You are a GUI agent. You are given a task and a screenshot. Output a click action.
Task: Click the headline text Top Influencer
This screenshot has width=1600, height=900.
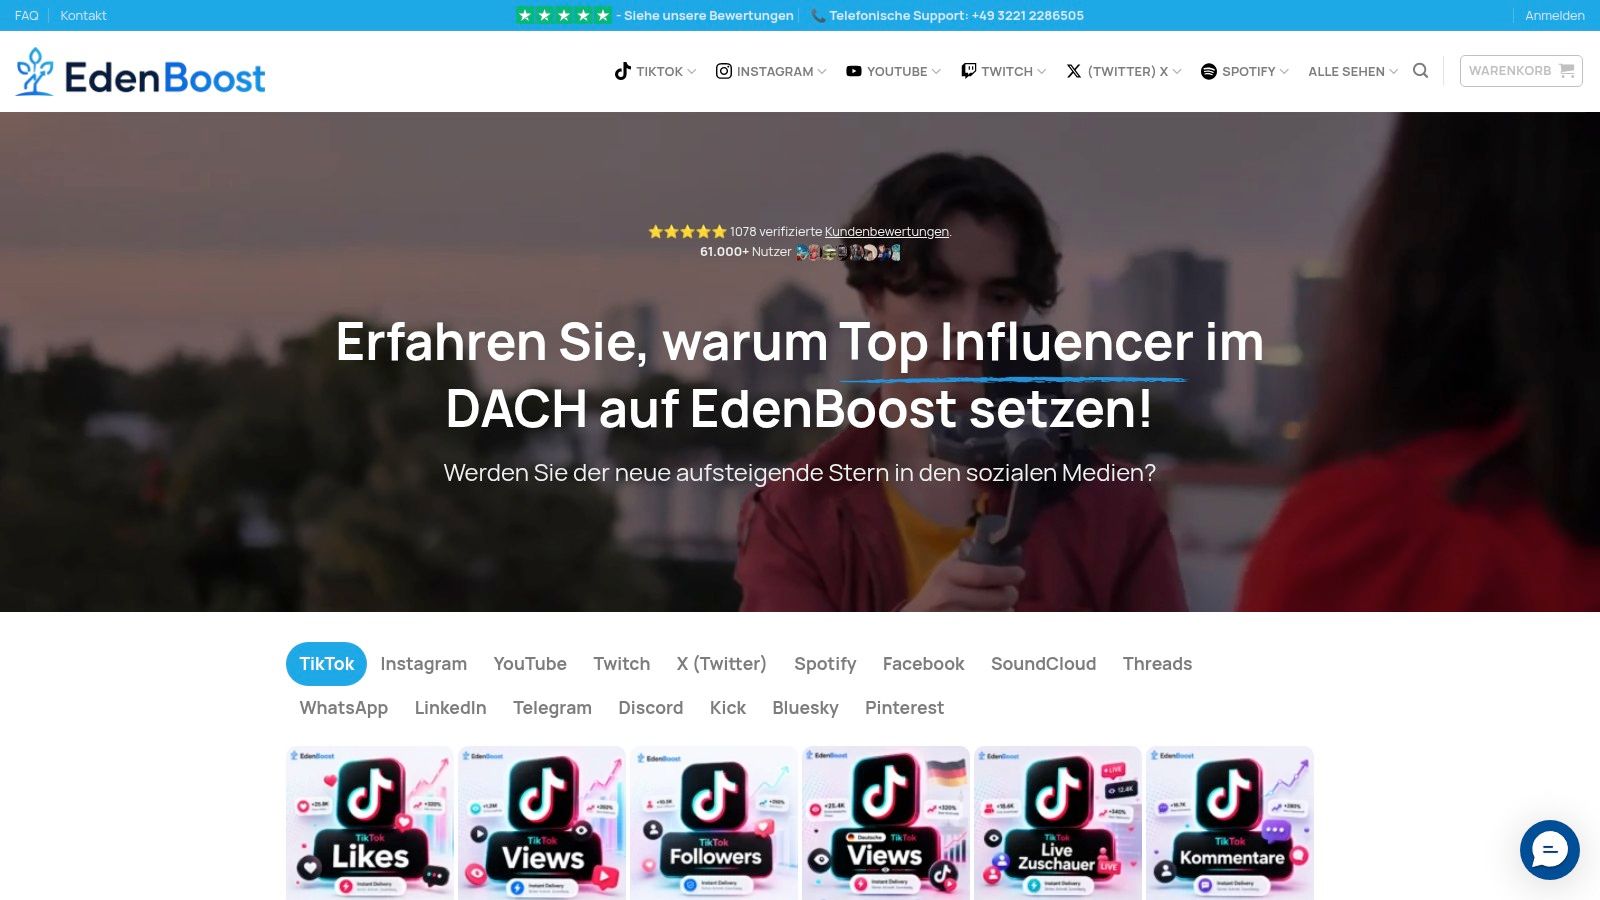[1015, 343]
